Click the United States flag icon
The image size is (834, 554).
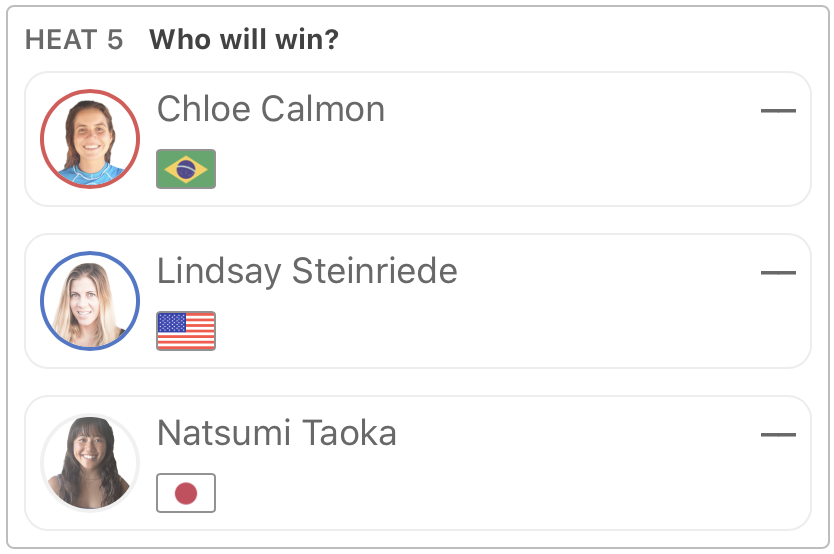(186, 331)
